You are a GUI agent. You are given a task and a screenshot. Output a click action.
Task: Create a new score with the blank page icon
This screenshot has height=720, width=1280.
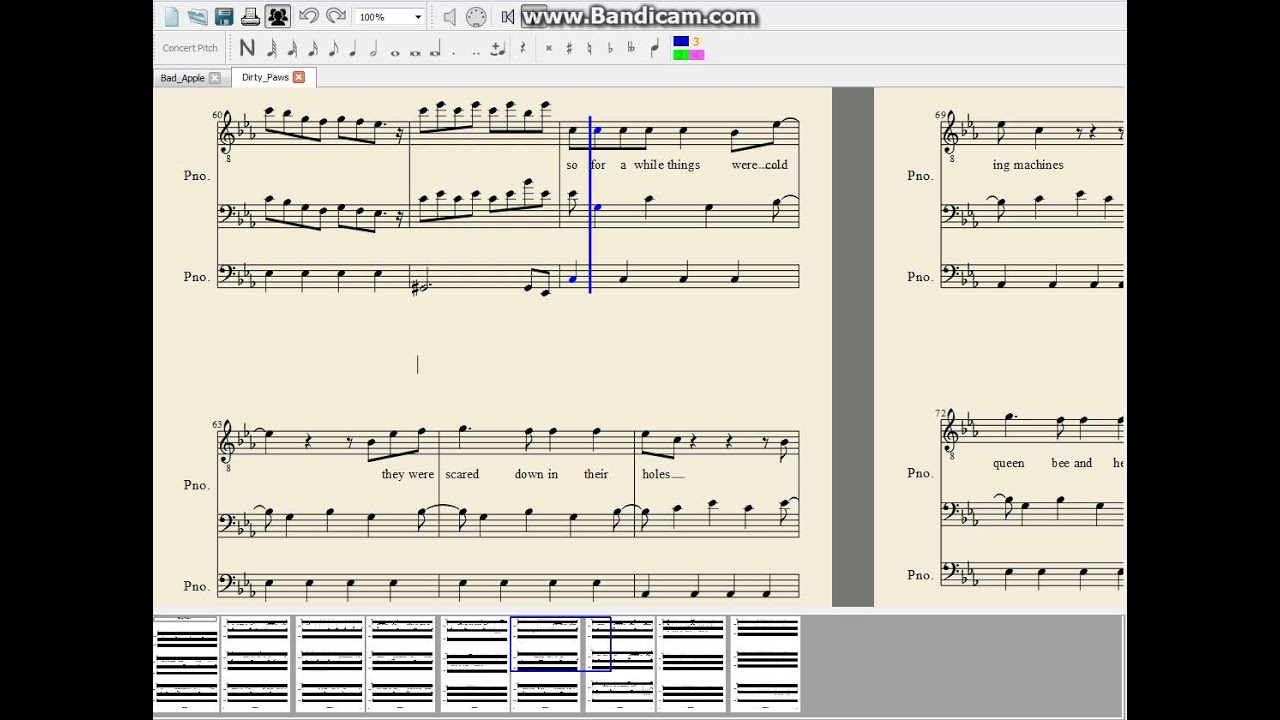click(x=172, y=17)
